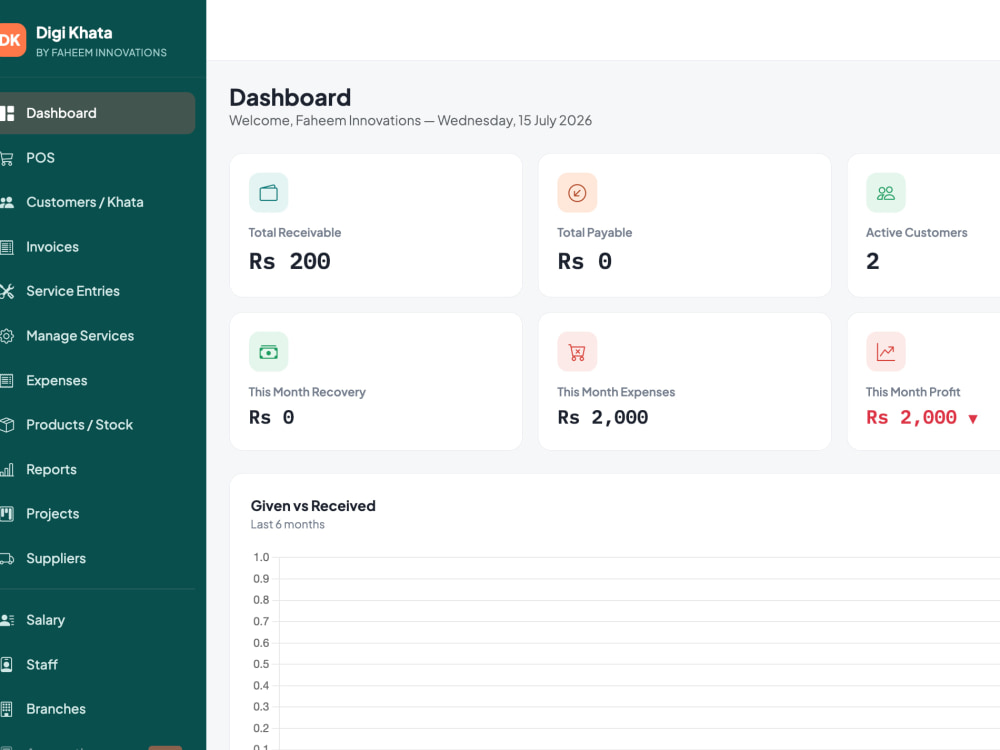Open the Invoices page

point(98,247)
